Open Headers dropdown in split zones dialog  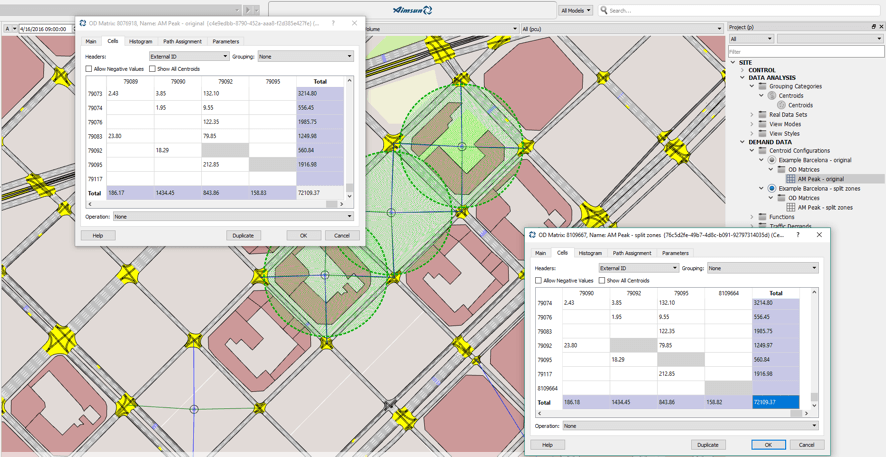[639, 268]
